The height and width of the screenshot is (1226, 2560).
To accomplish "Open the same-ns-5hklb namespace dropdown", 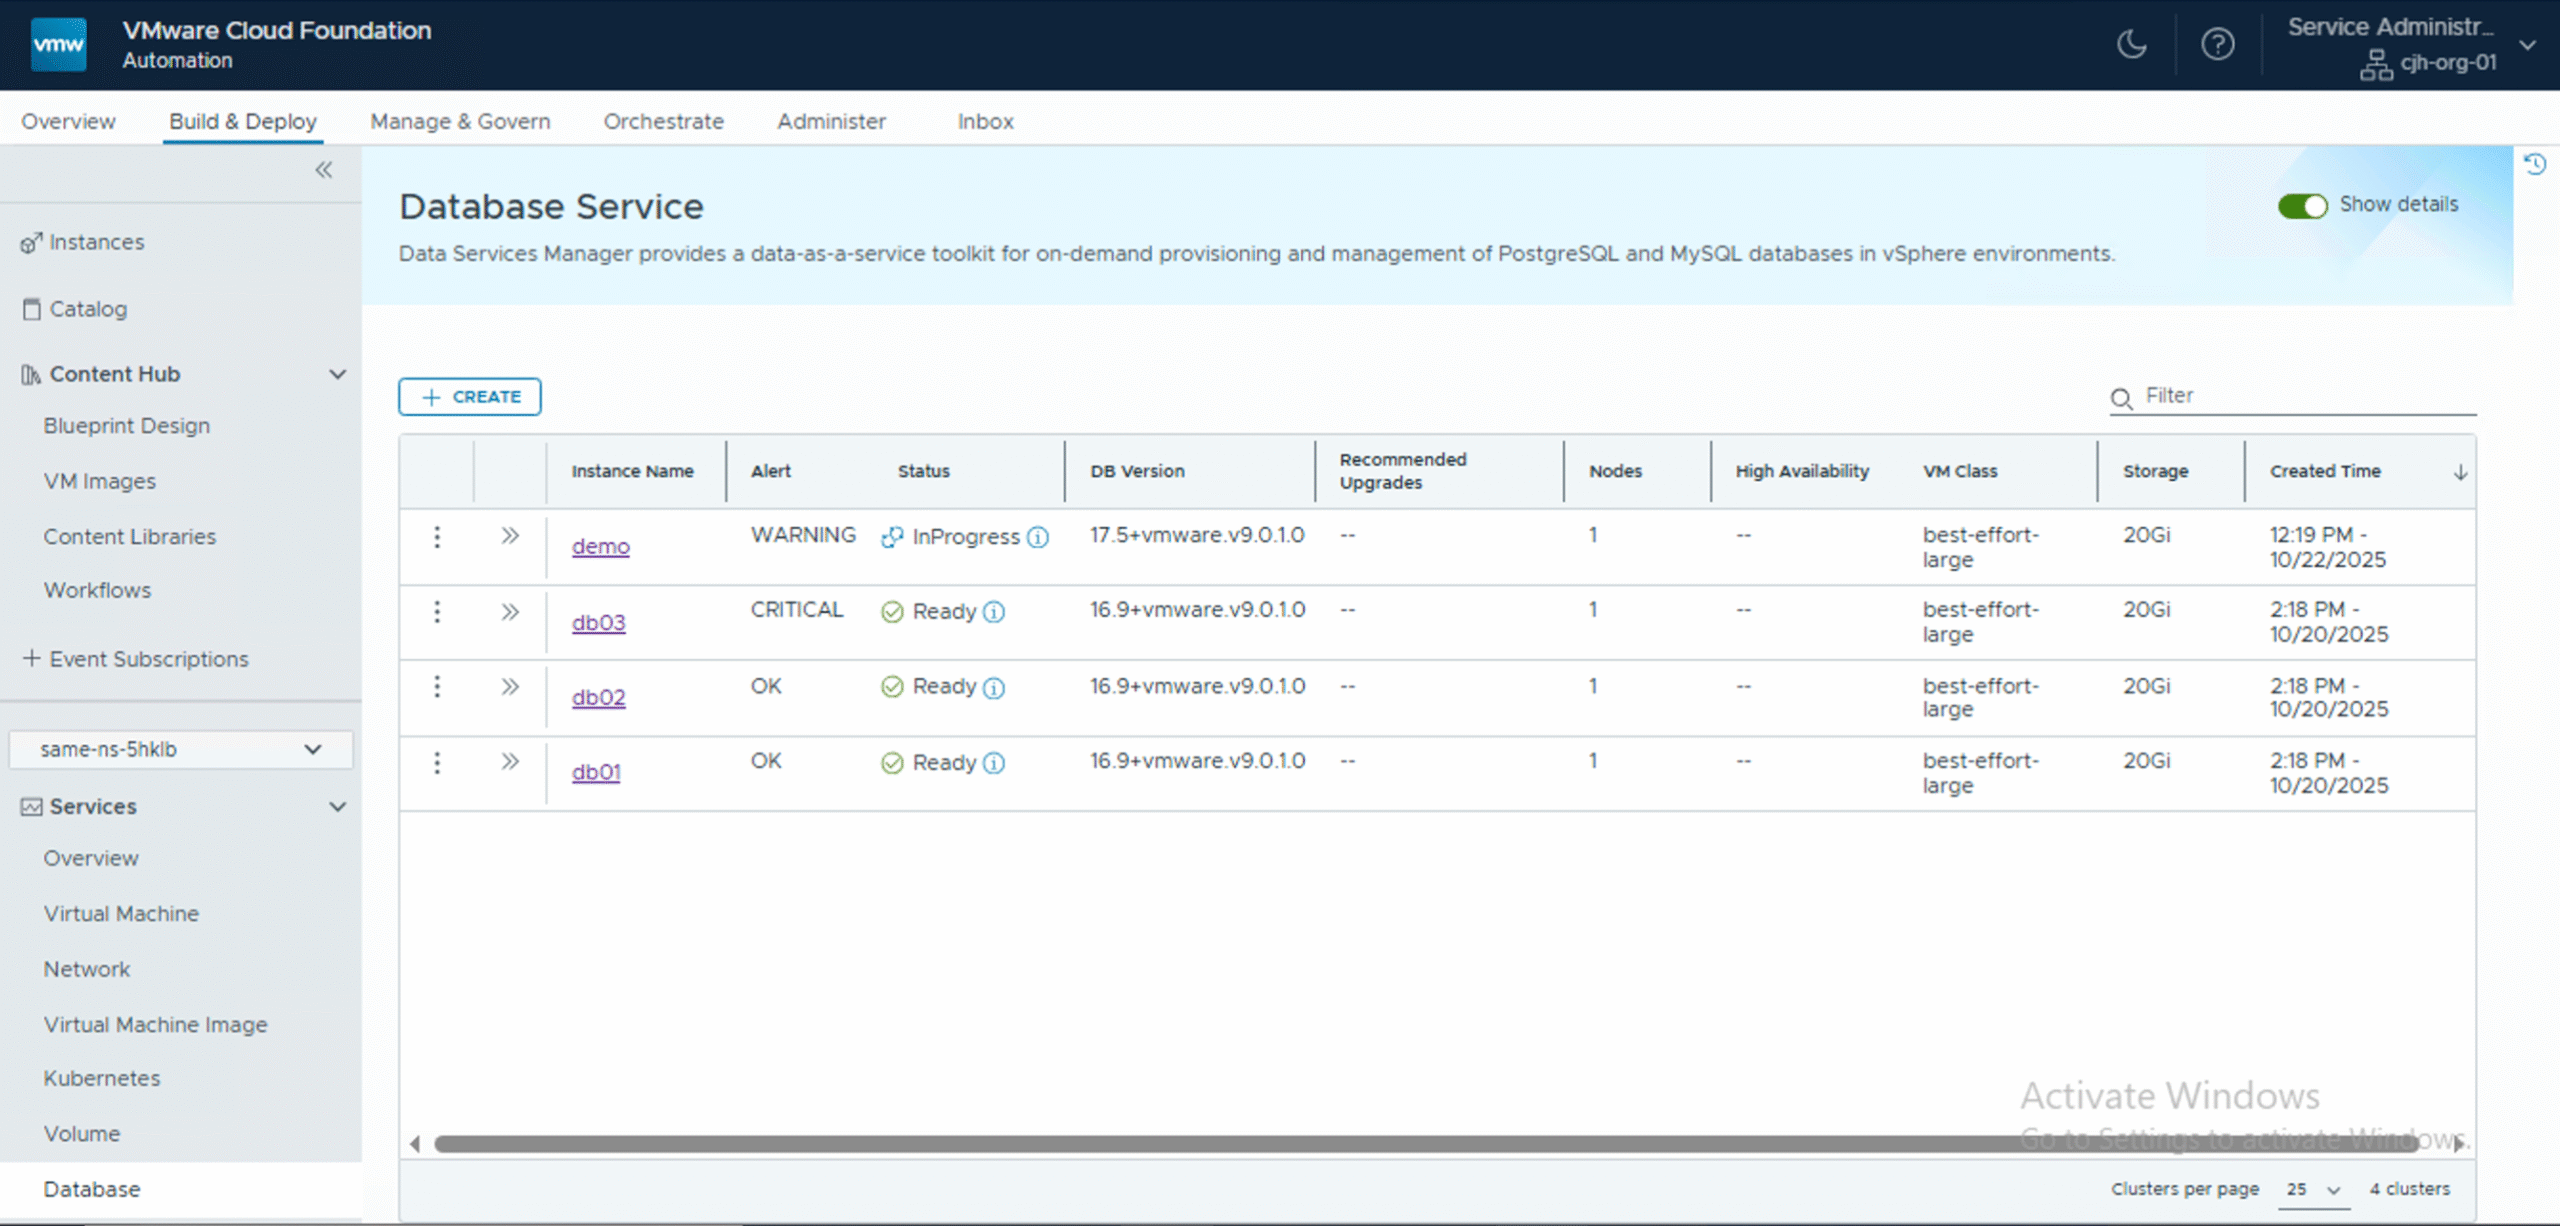I will pyautogui.click(x=180, y=750).
